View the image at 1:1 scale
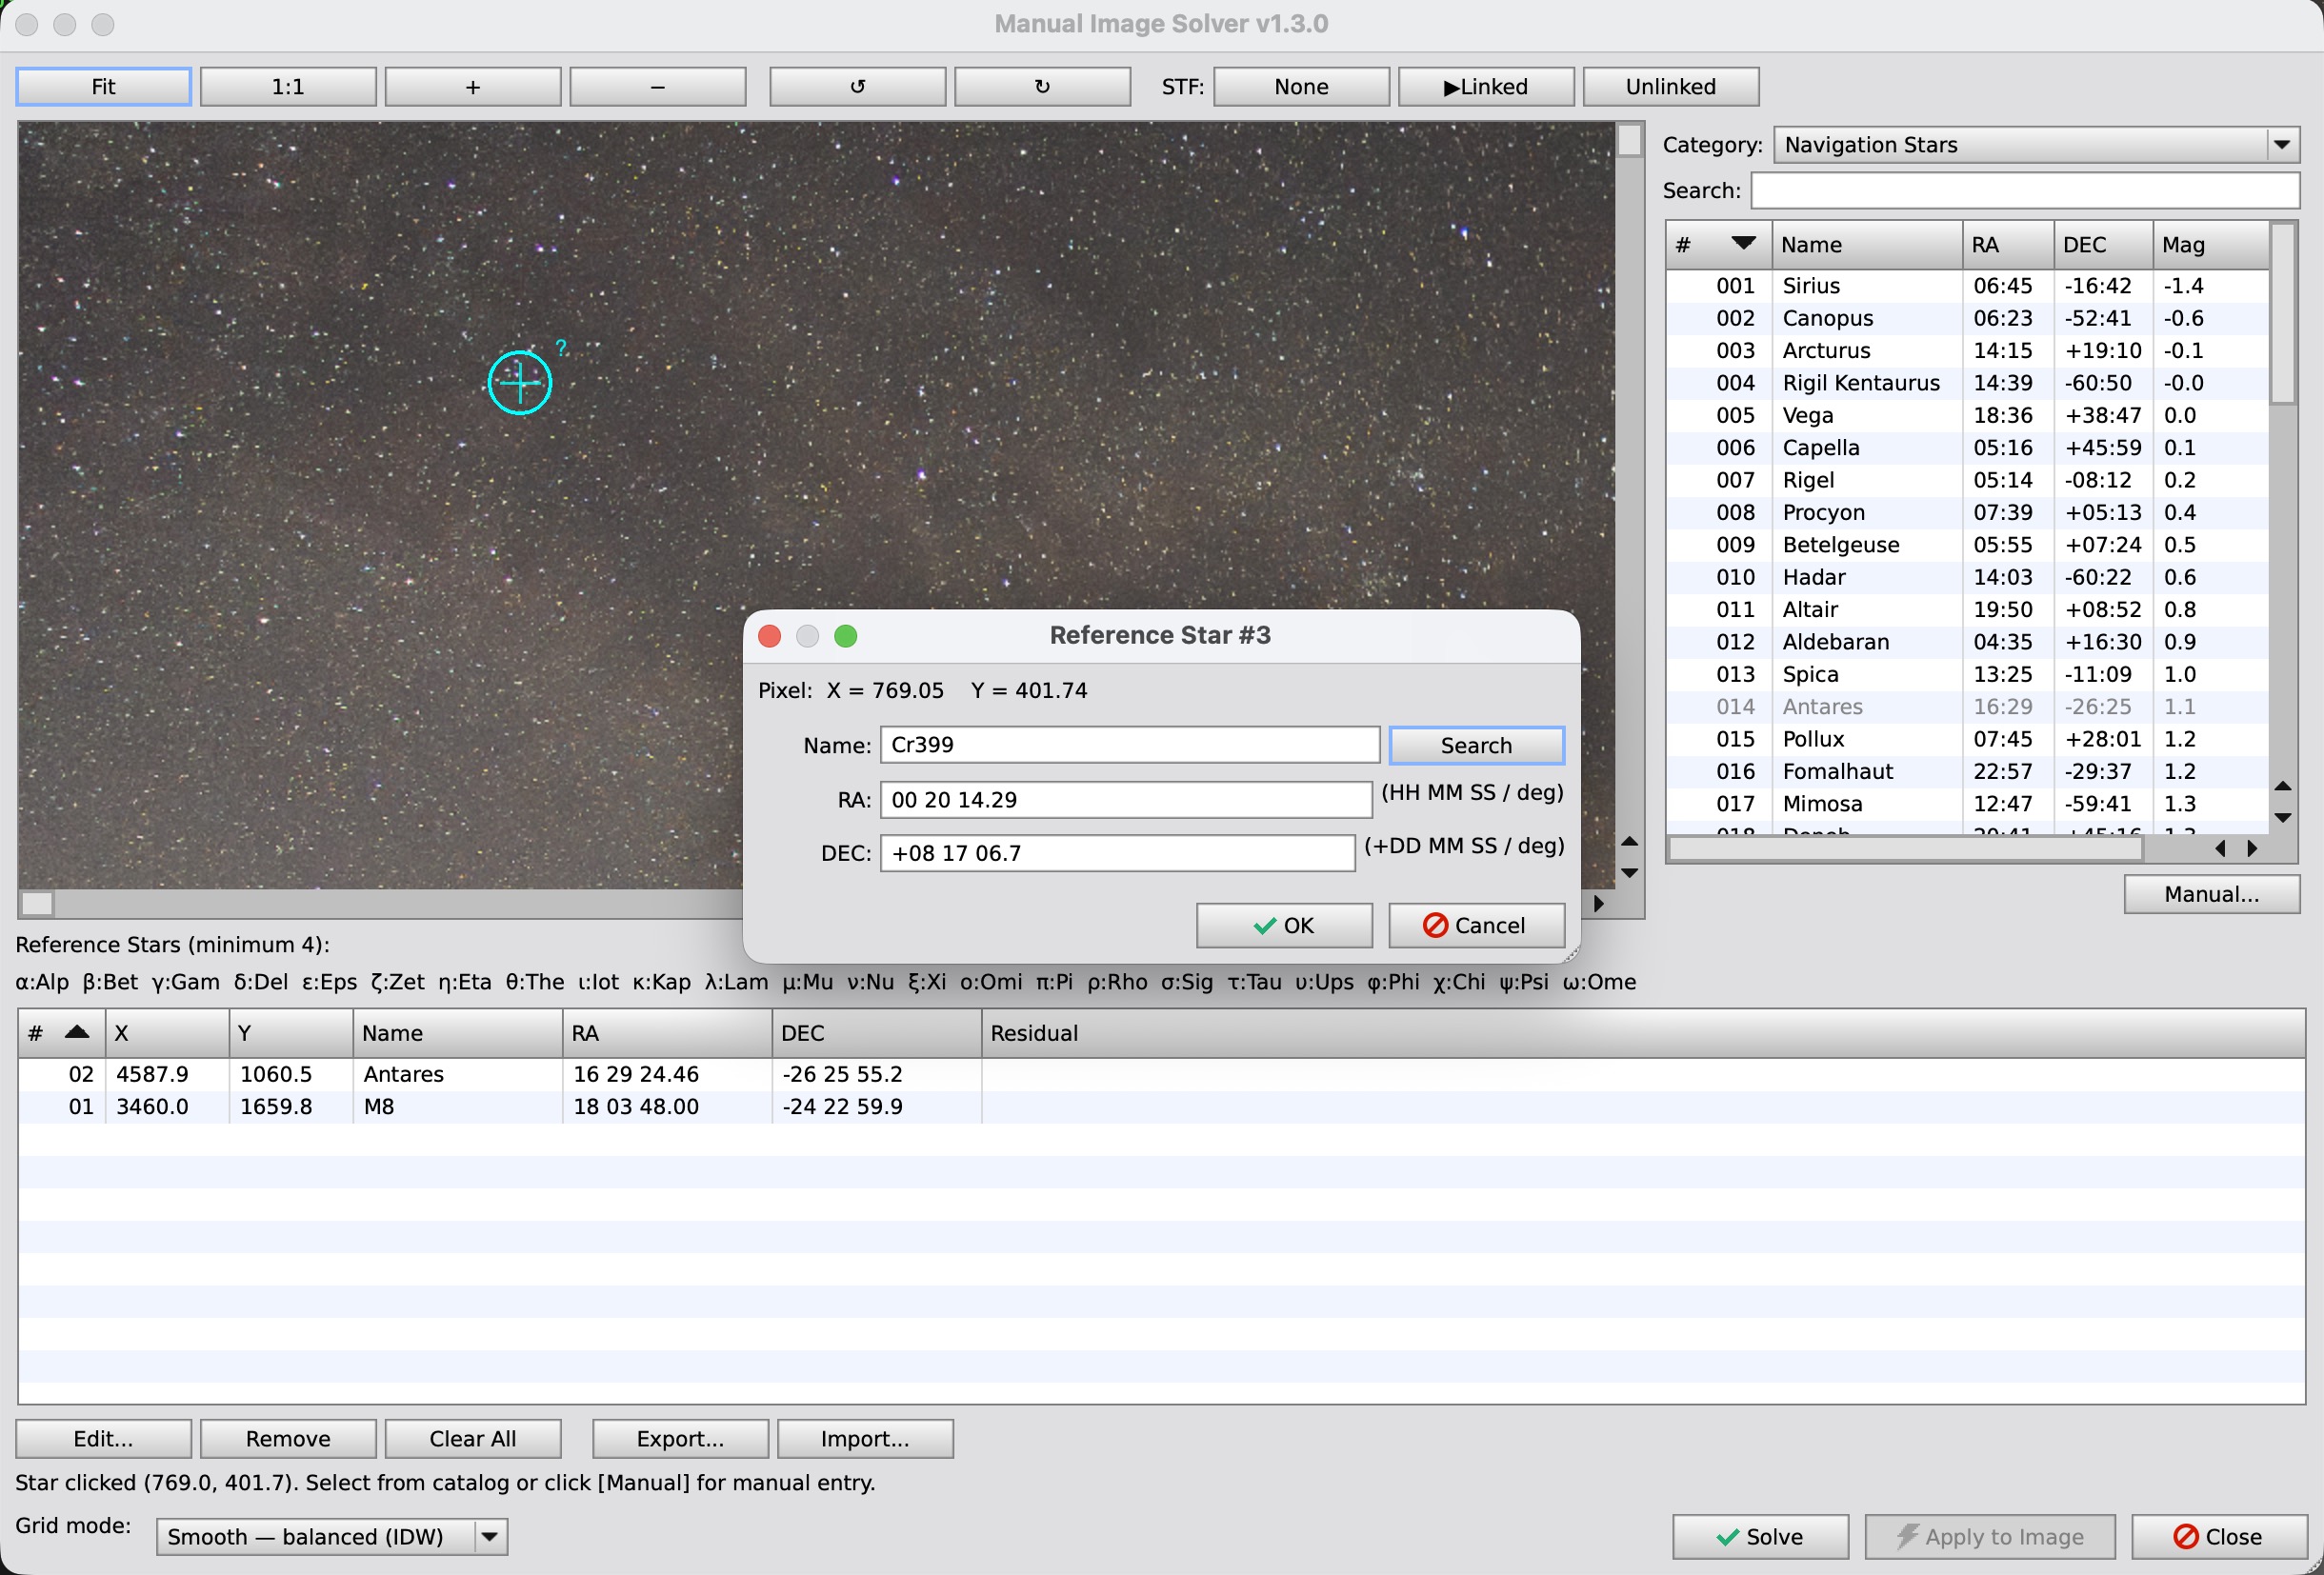This screenshot has height=1575, width=2324. [288, 86]
